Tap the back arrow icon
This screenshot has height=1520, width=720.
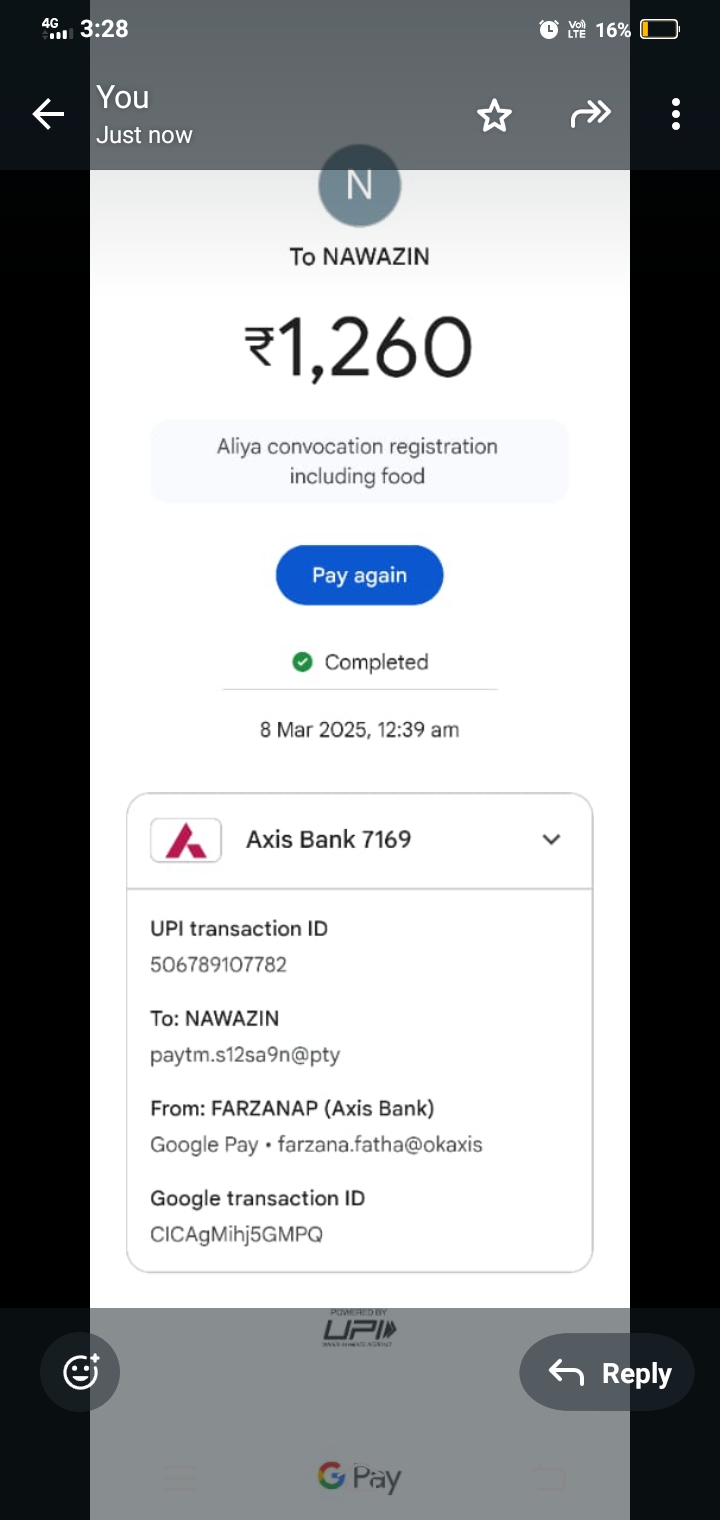pyautogui.click(x=48, y=115)
